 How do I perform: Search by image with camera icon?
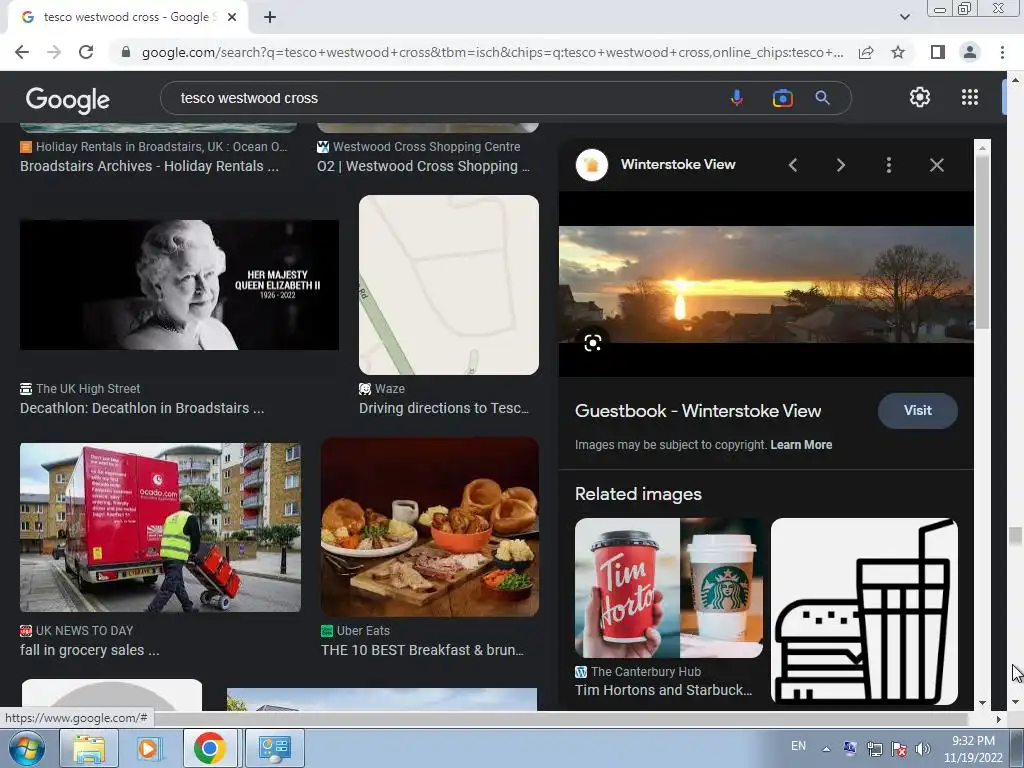[x=782, y=98]
